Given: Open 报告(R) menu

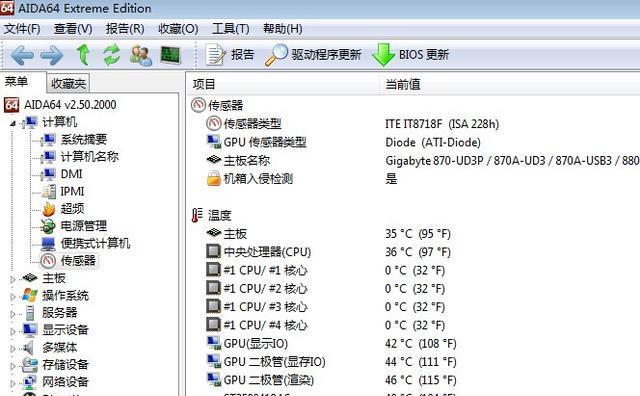Looking at the screenshot, I should click(x=125, y=29).
